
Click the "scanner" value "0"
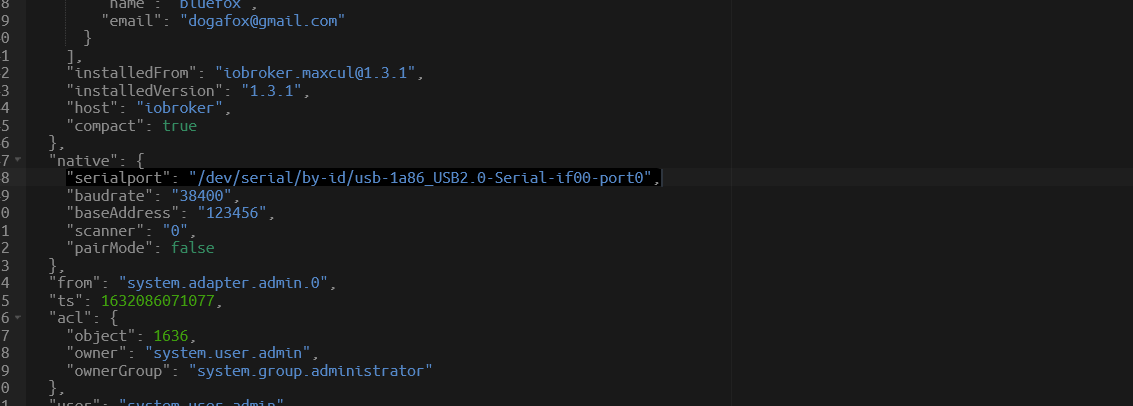click(175, 230)
